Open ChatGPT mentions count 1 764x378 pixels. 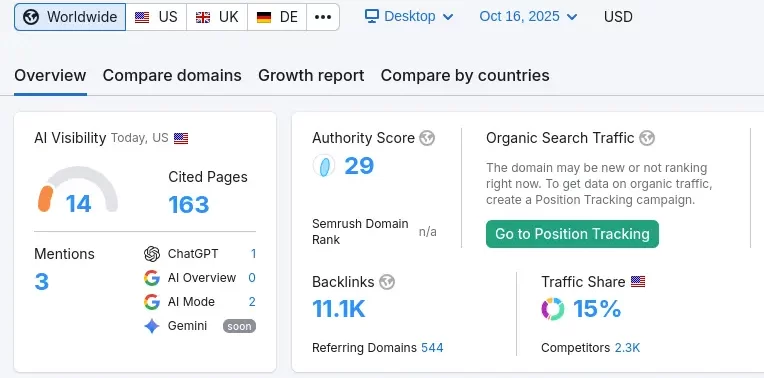(x=253, y=254)
